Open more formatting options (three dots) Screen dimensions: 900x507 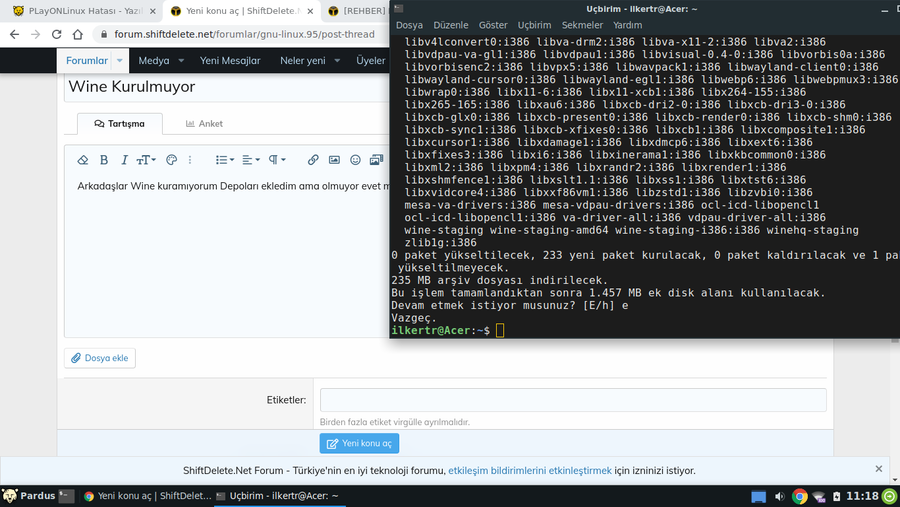tap(190, 160)
